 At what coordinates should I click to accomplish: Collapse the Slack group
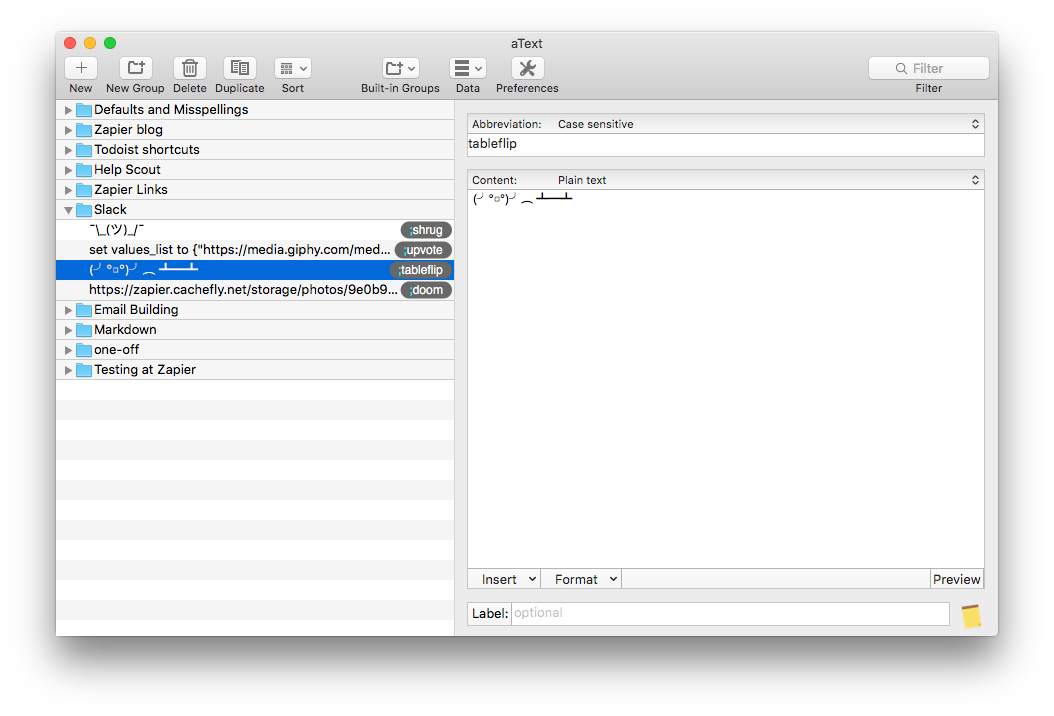[68, 210]
